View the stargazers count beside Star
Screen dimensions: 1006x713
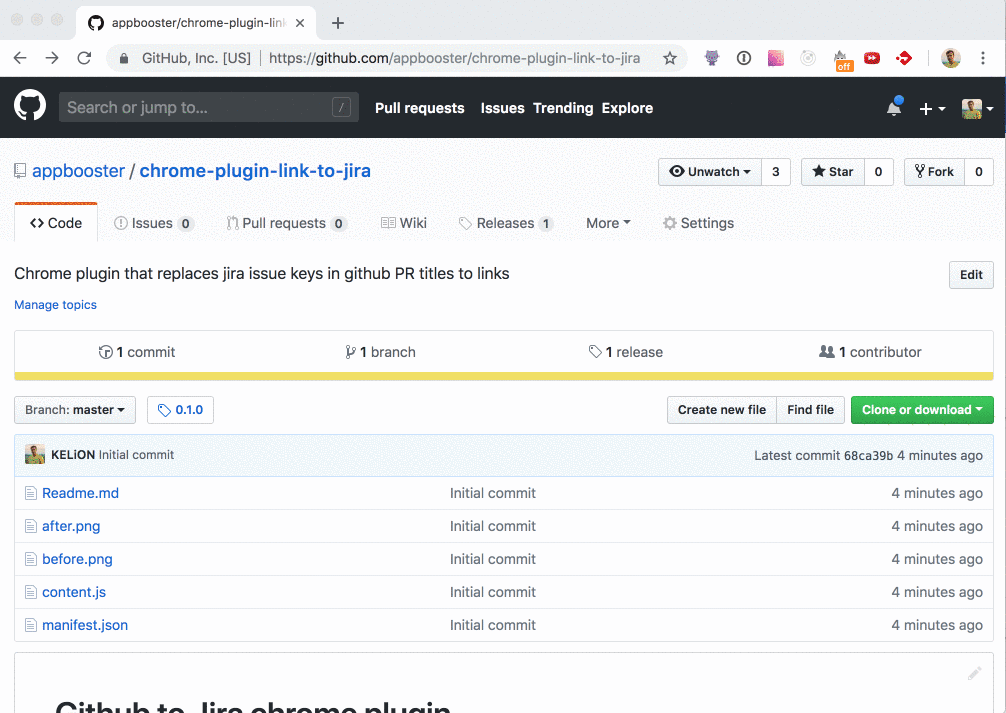878,172
